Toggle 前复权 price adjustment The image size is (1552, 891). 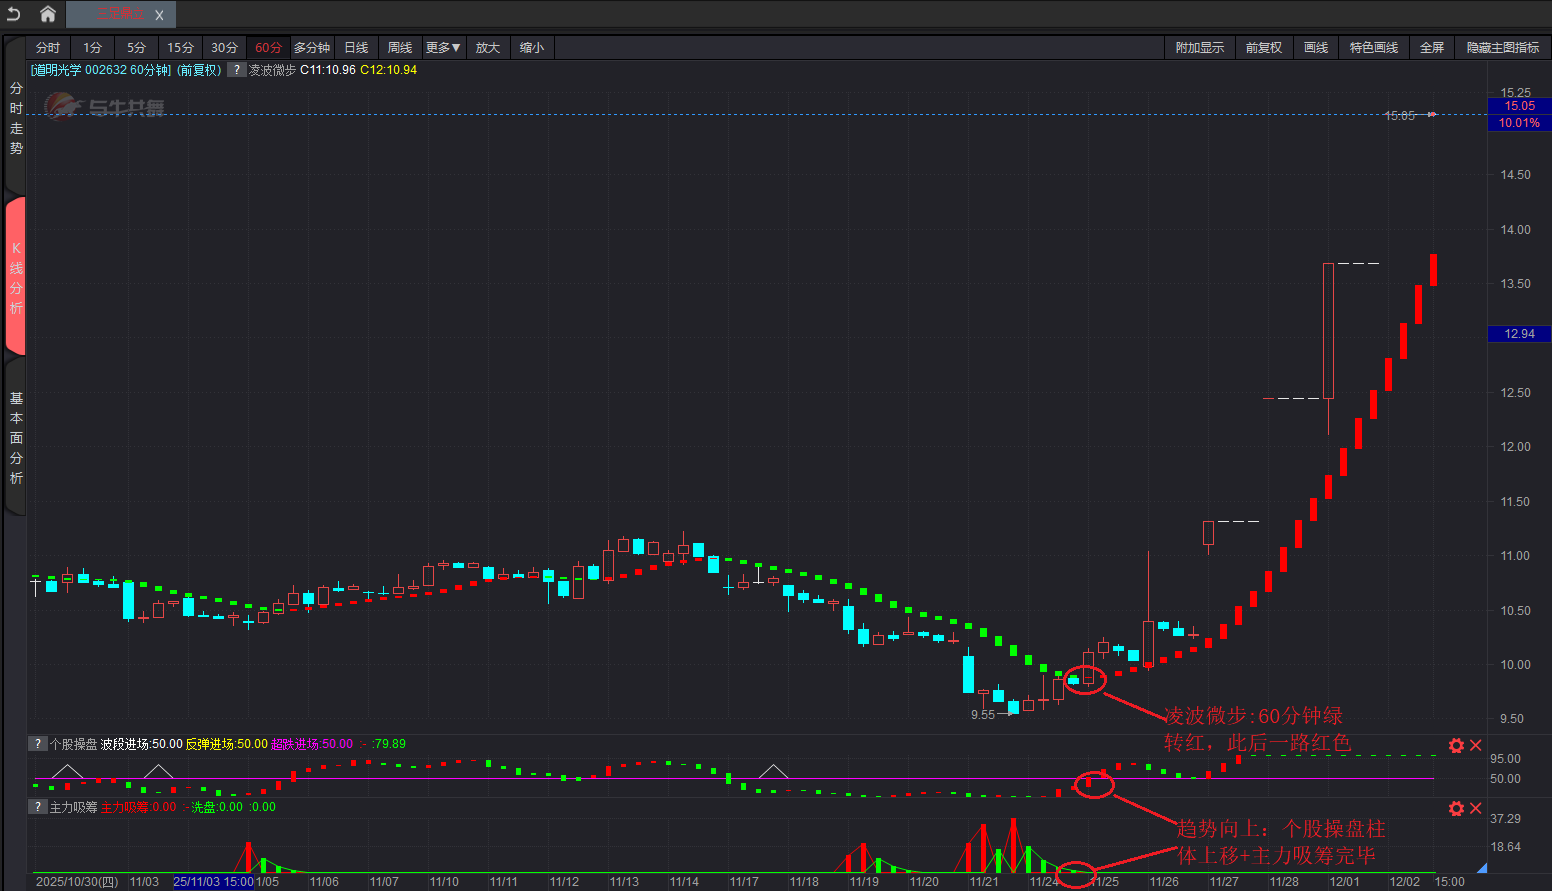pyautogui.click(x=1263, y=48)
